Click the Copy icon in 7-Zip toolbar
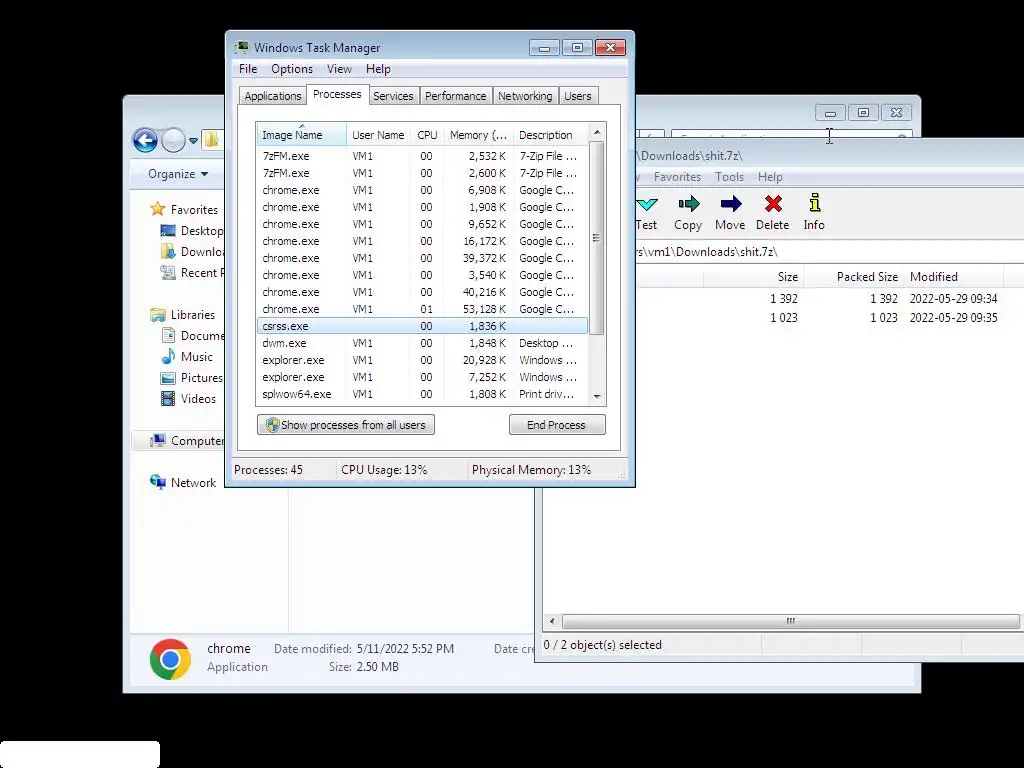 pos(688,204)
